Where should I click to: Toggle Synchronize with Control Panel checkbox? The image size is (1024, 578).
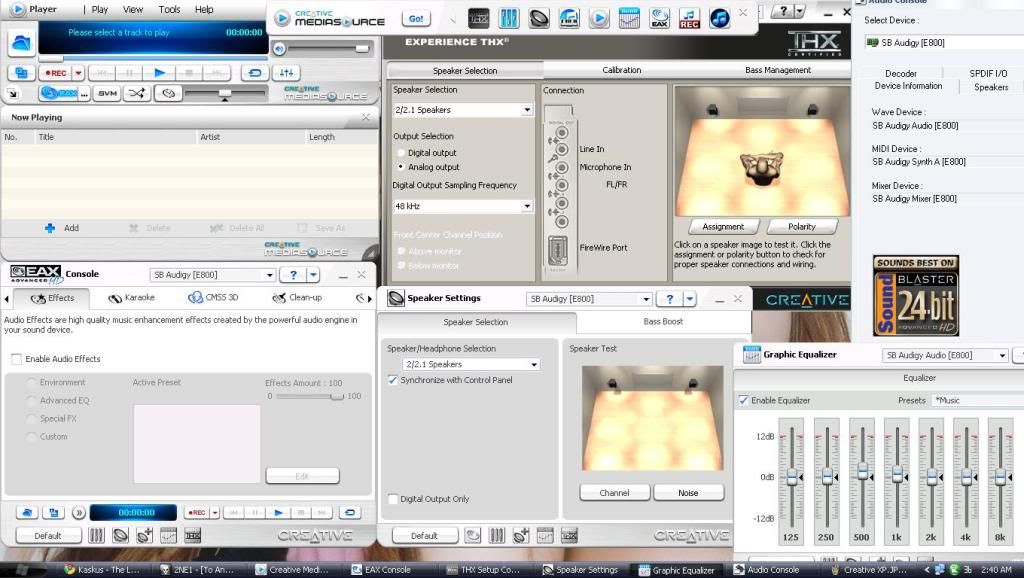[x=392, y=380]
